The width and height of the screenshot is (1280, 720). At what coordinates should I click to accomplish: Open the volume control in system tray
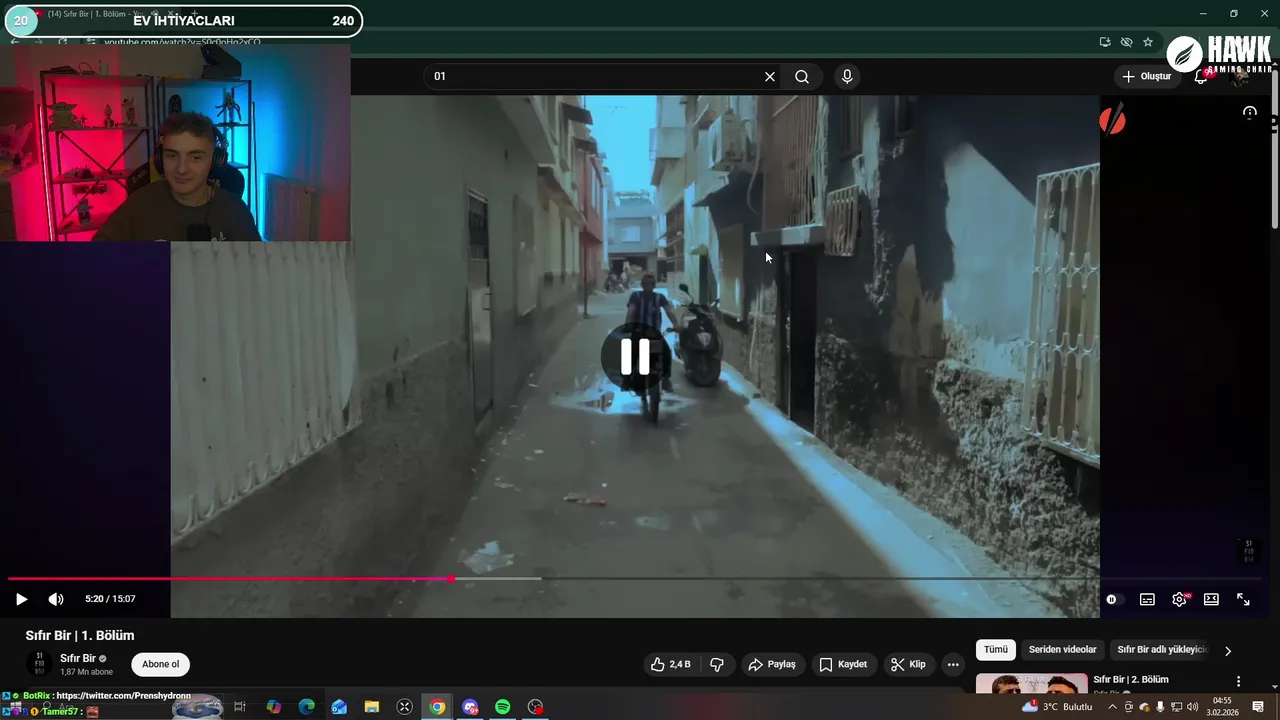1192,707
